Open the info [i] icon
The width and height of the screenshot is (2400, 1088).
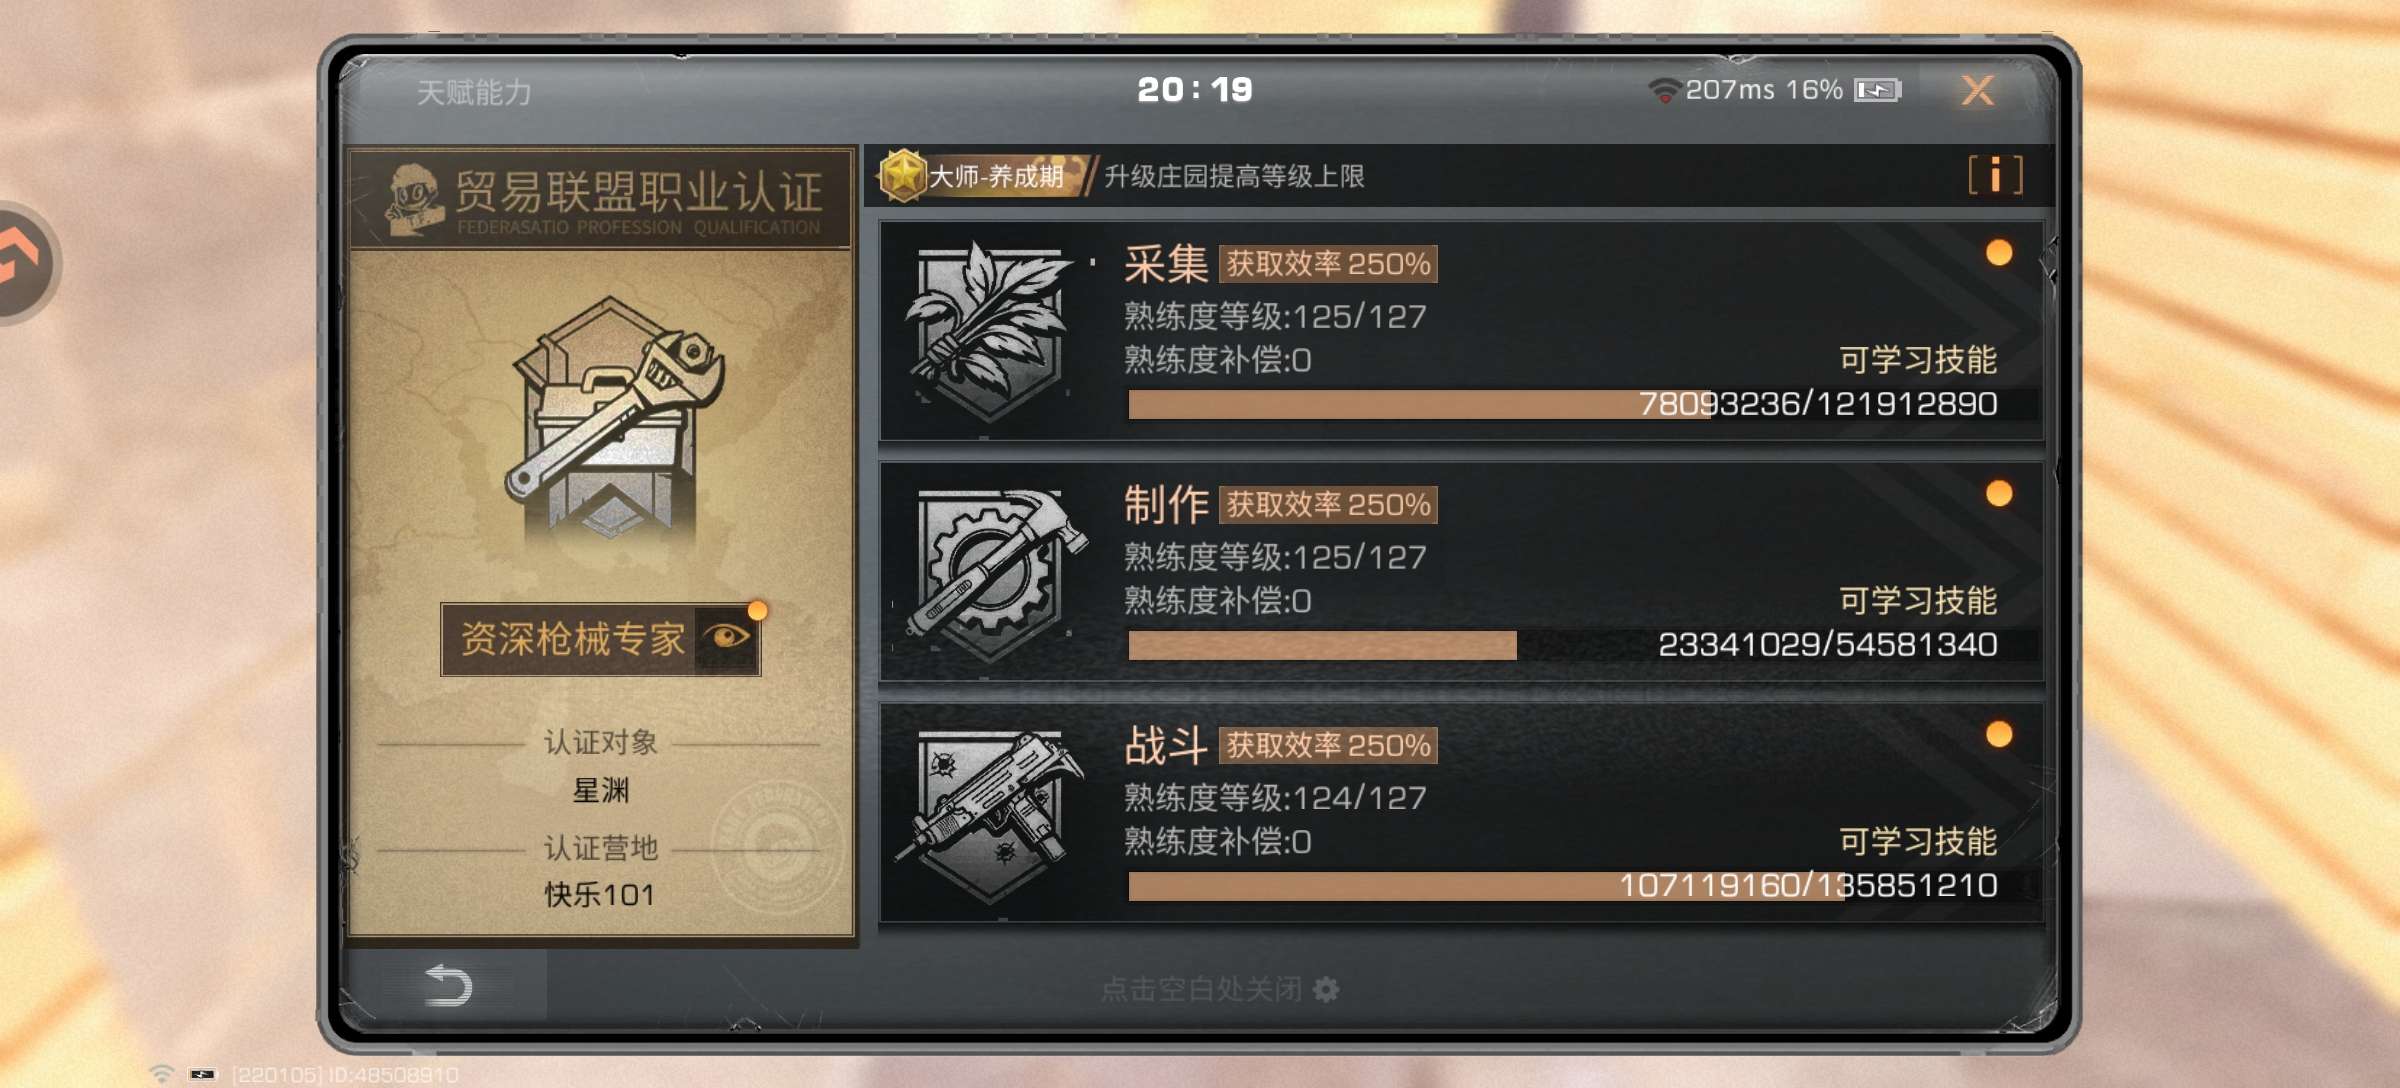pos(1995,176)
